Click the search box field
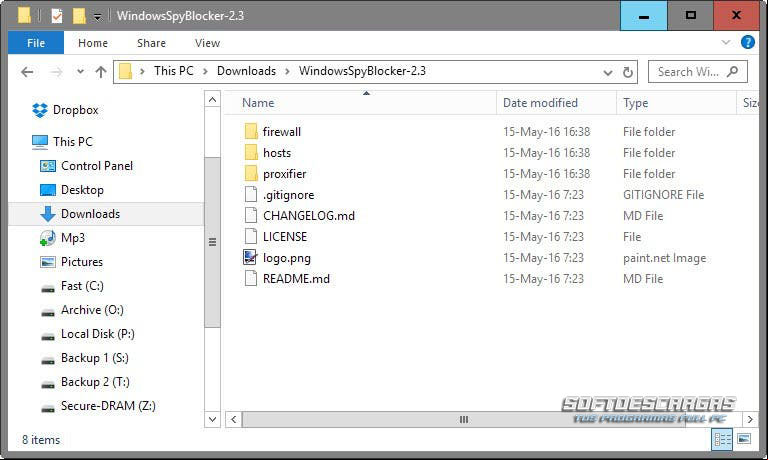Image resolution: width=768 pixels, height=460 pixels. click(697, 72)
